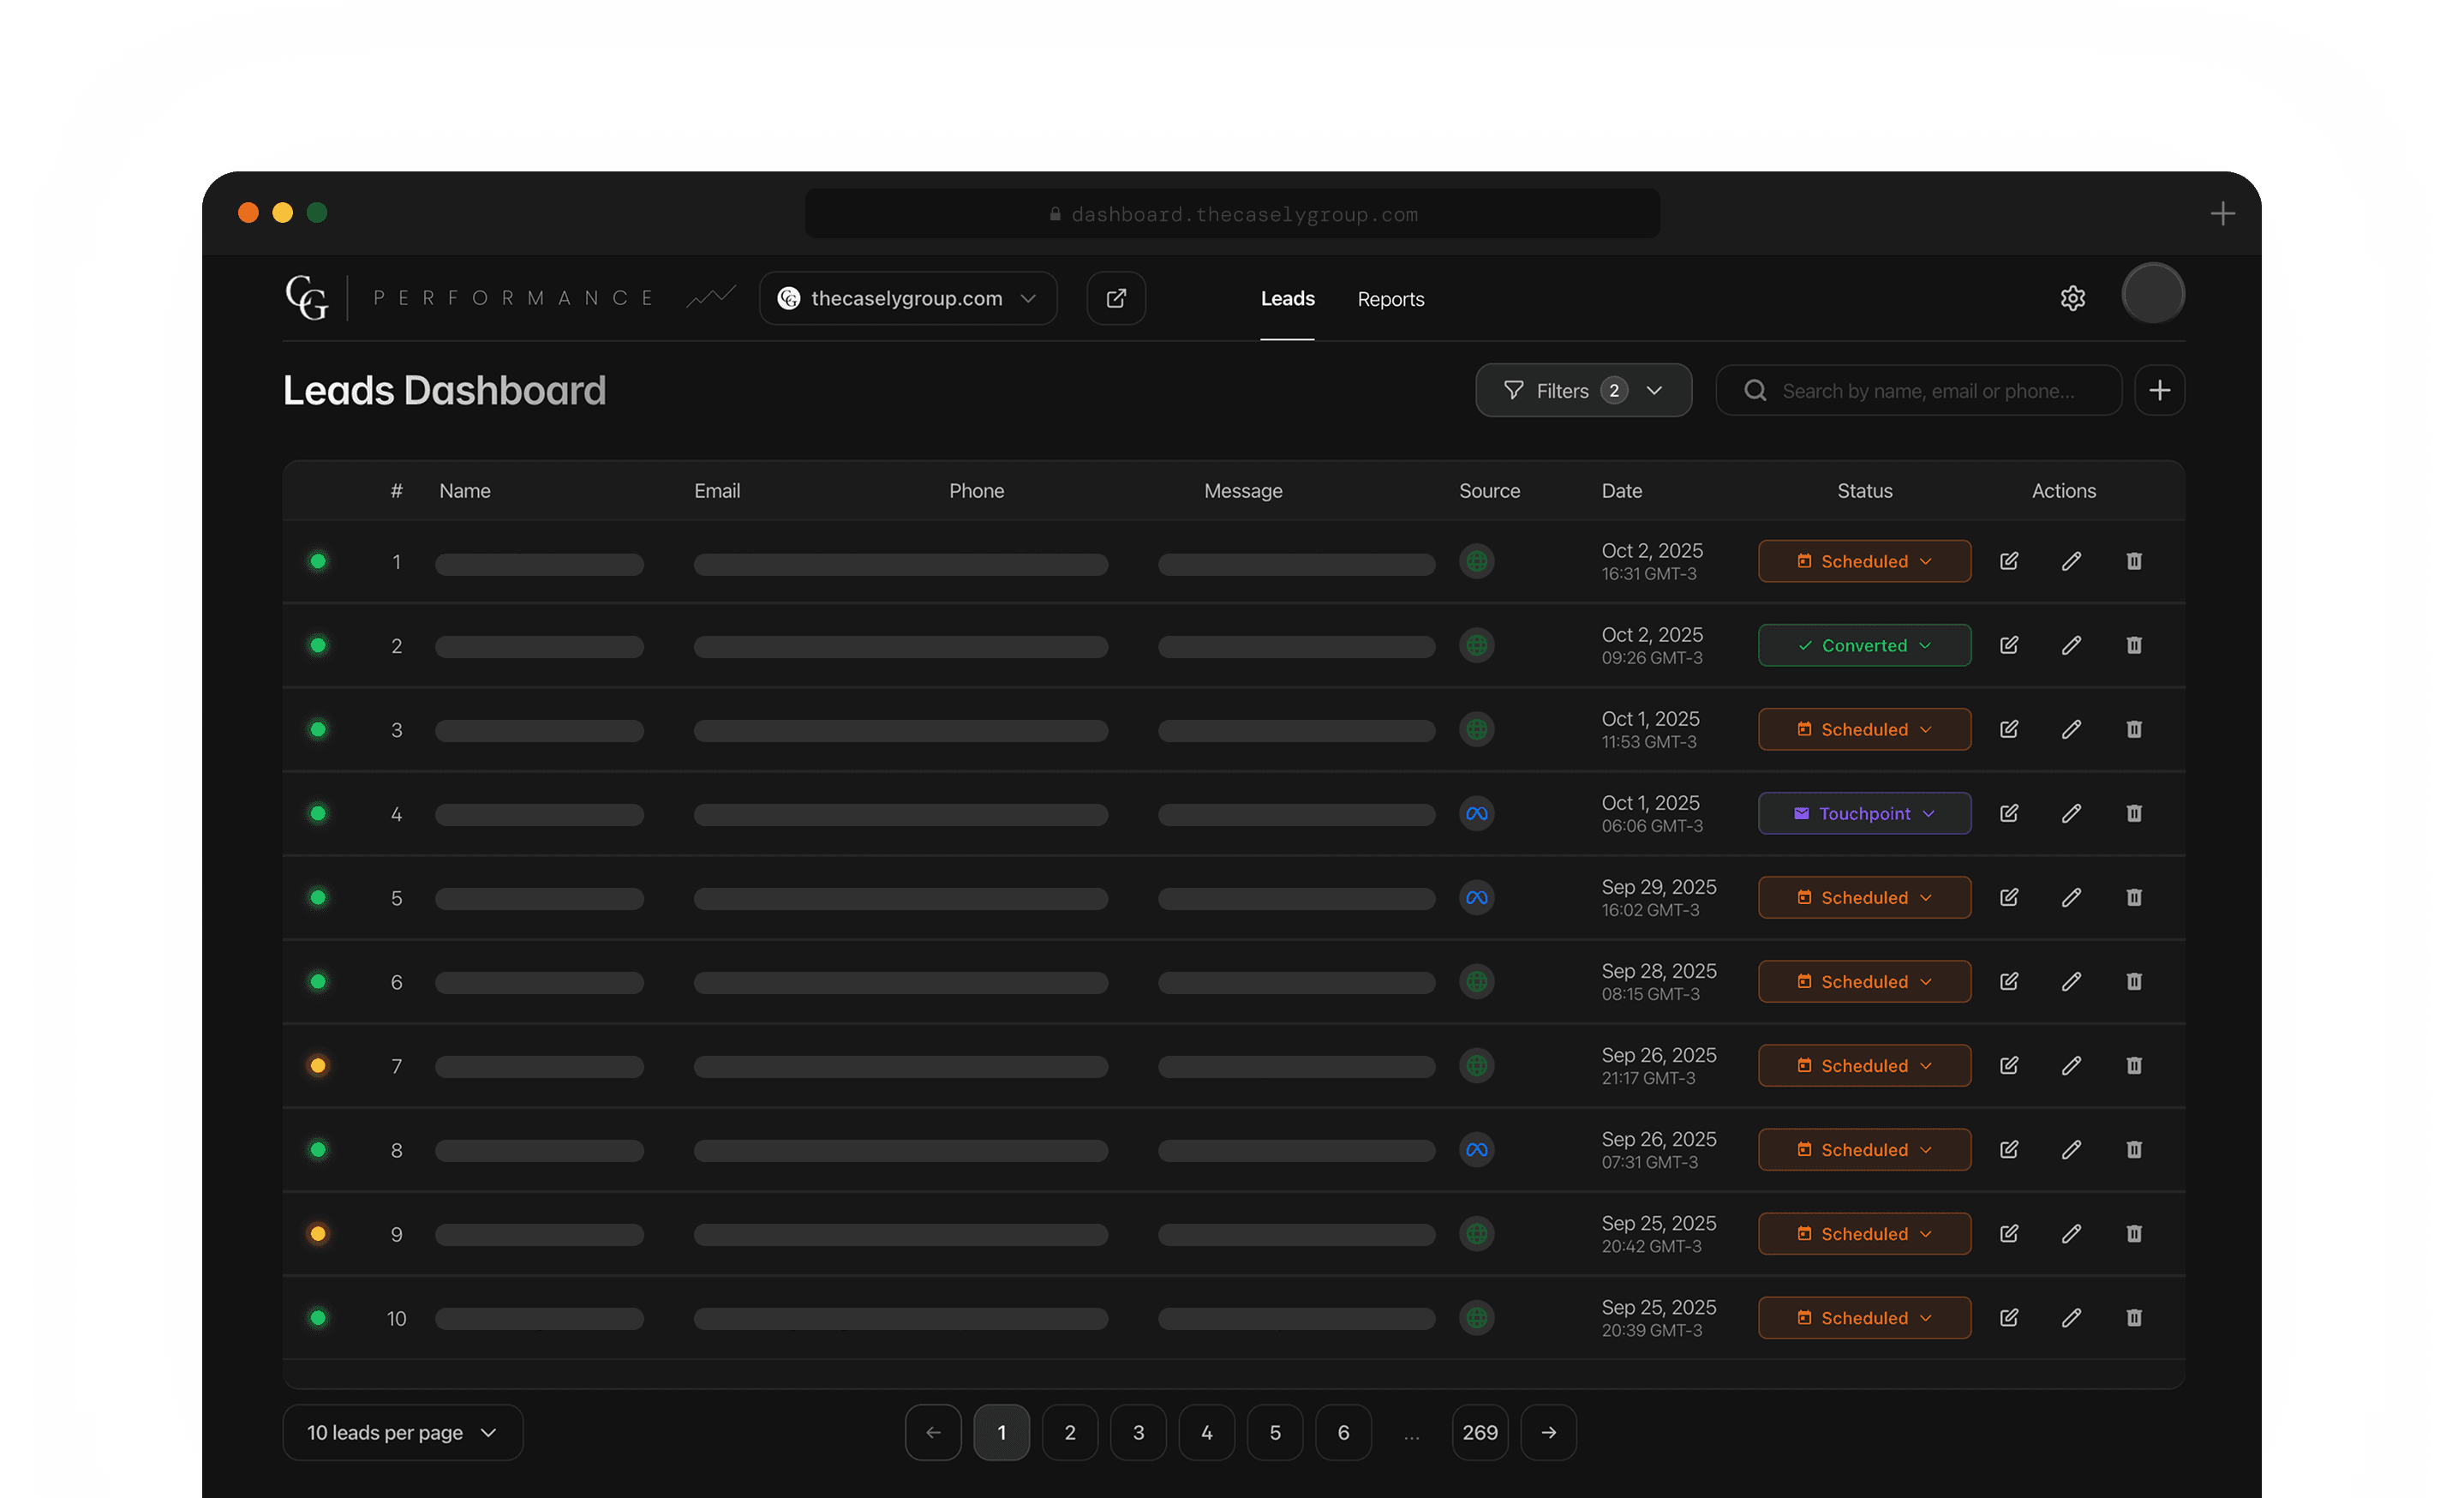
Task: Go to next page arrow
Action: [x=1548, y=1432]
